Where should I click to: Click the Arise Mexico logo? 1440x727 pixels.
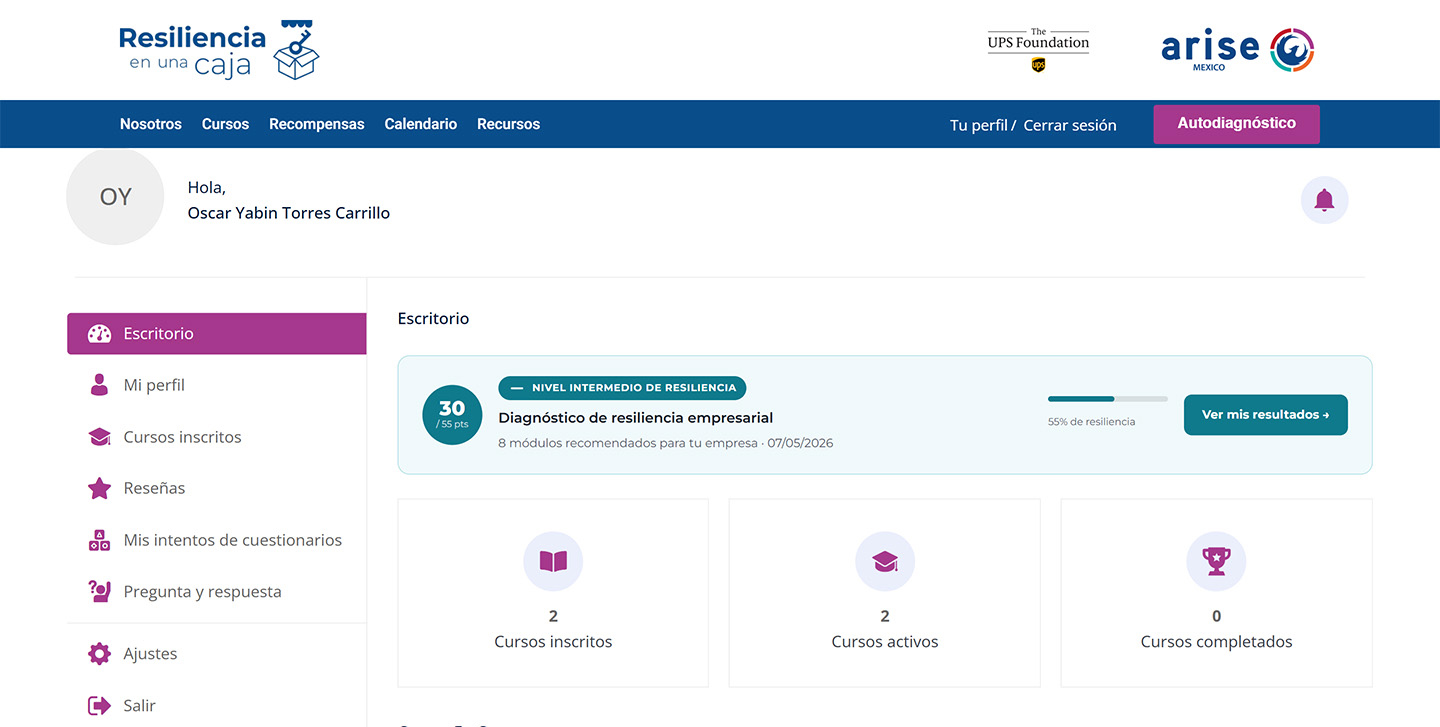[1237, 50]
